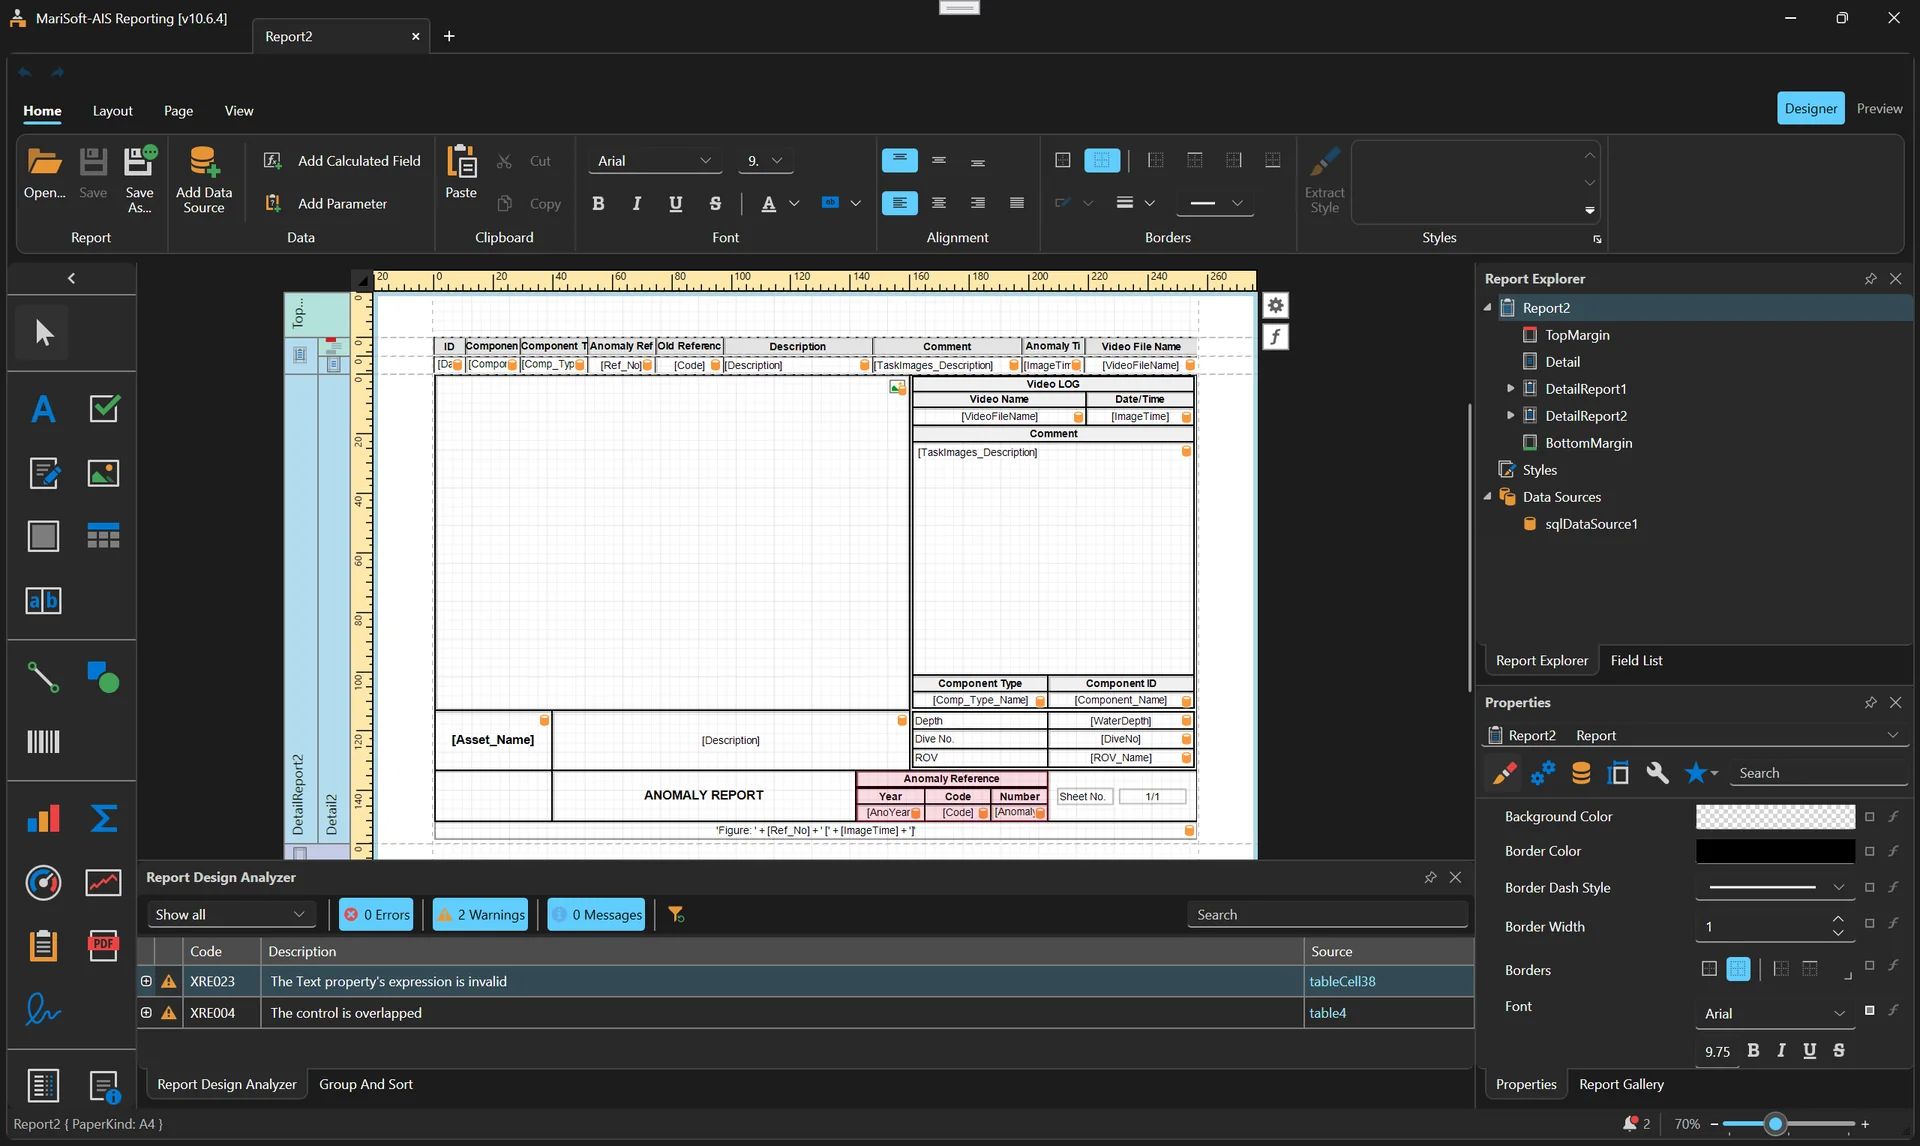Viewport: 1920px width, 1146px height.
Task: Select the Panel control tool
Action: pyautogui.click(x=43, y=536)
